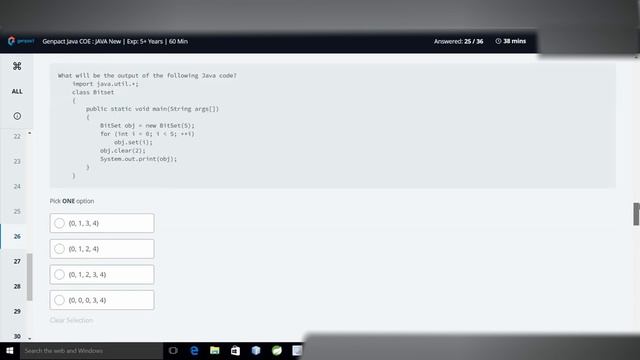Open the Windows Start menu
The height and width of the screenshot is (360, 640).
[10, 351]
